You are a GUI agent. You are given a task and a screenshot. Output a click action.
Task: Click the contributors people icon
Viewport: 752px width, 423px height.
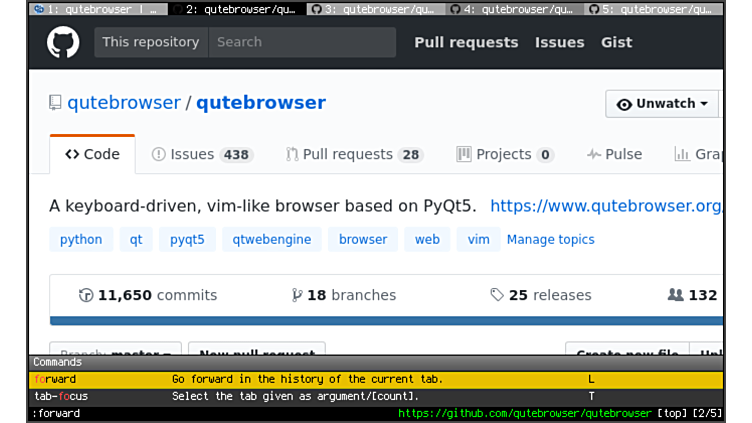coord(675,295)
